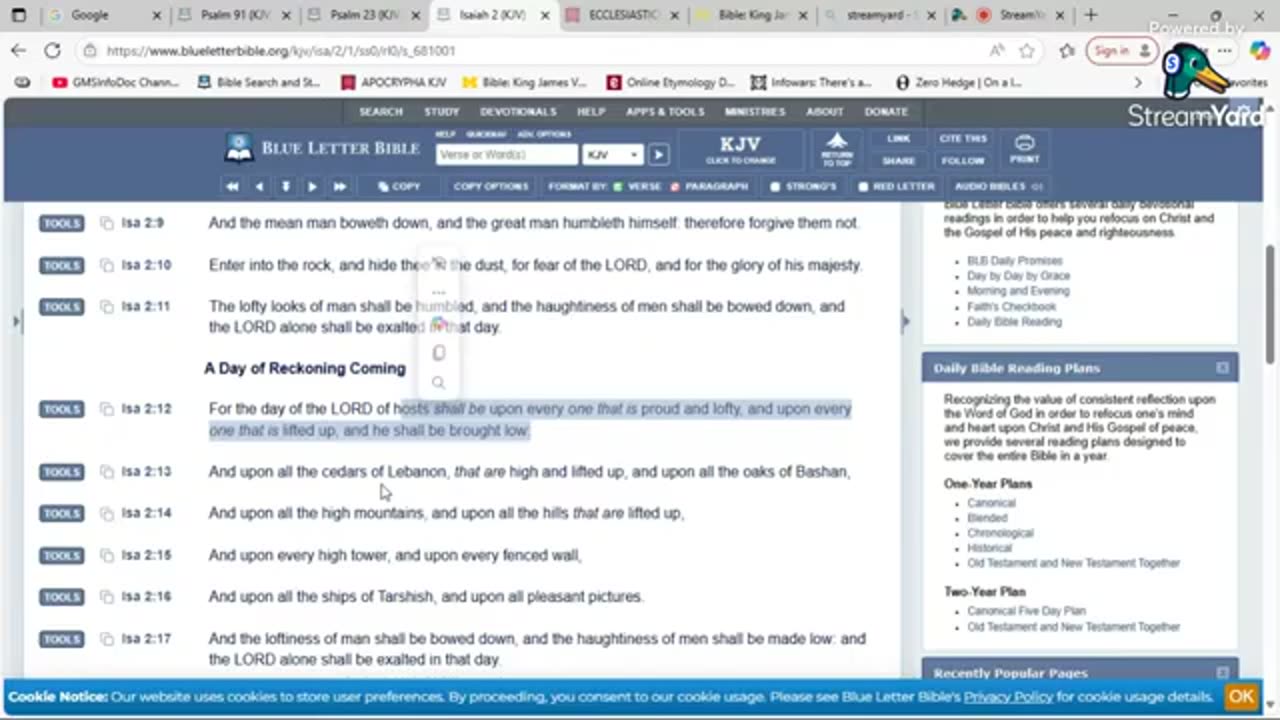Toggle the Strong's checkbox
The image size is (1280, 720).
coord(774,187)
